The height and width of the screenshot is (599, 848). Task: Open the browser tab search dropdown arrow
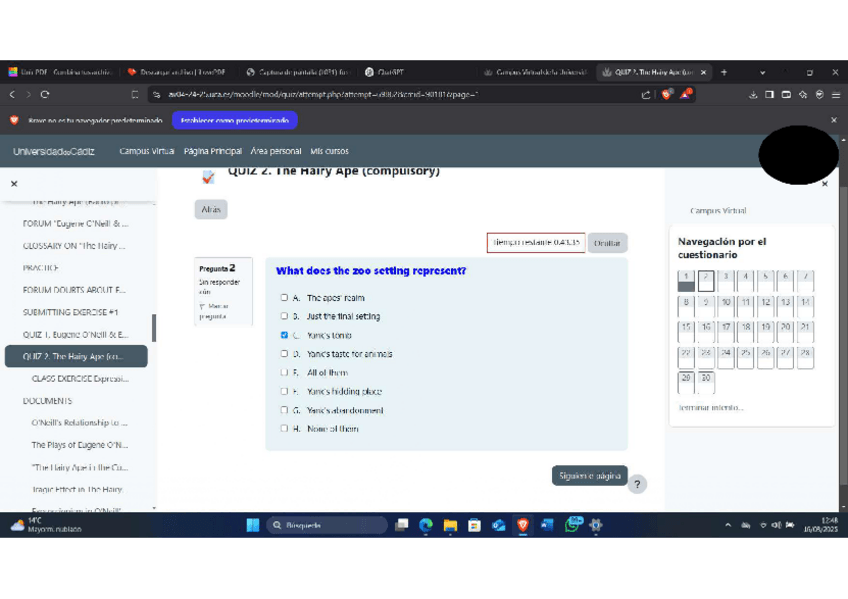[762, 72]
